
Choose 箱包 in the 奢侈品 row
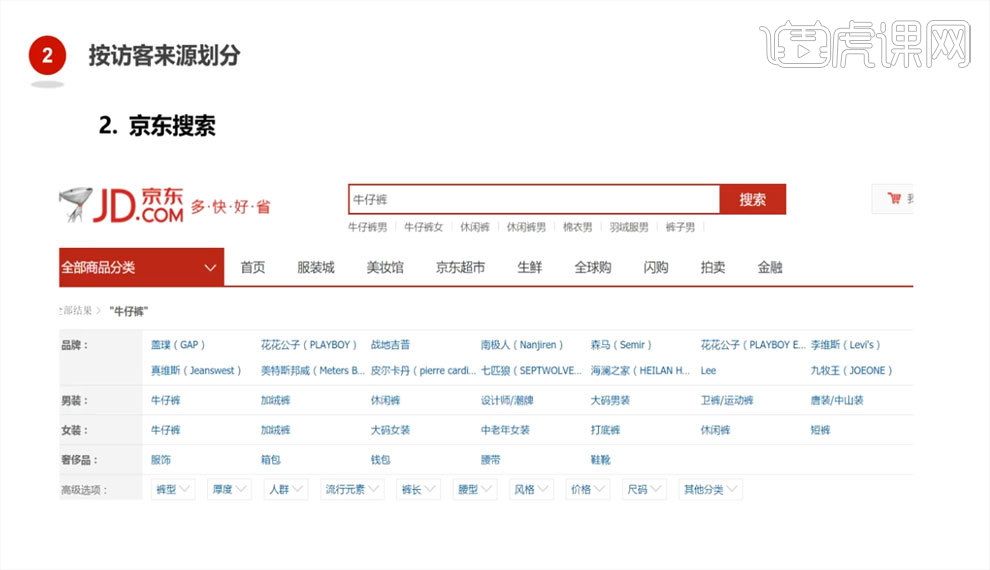pos(271,460)
